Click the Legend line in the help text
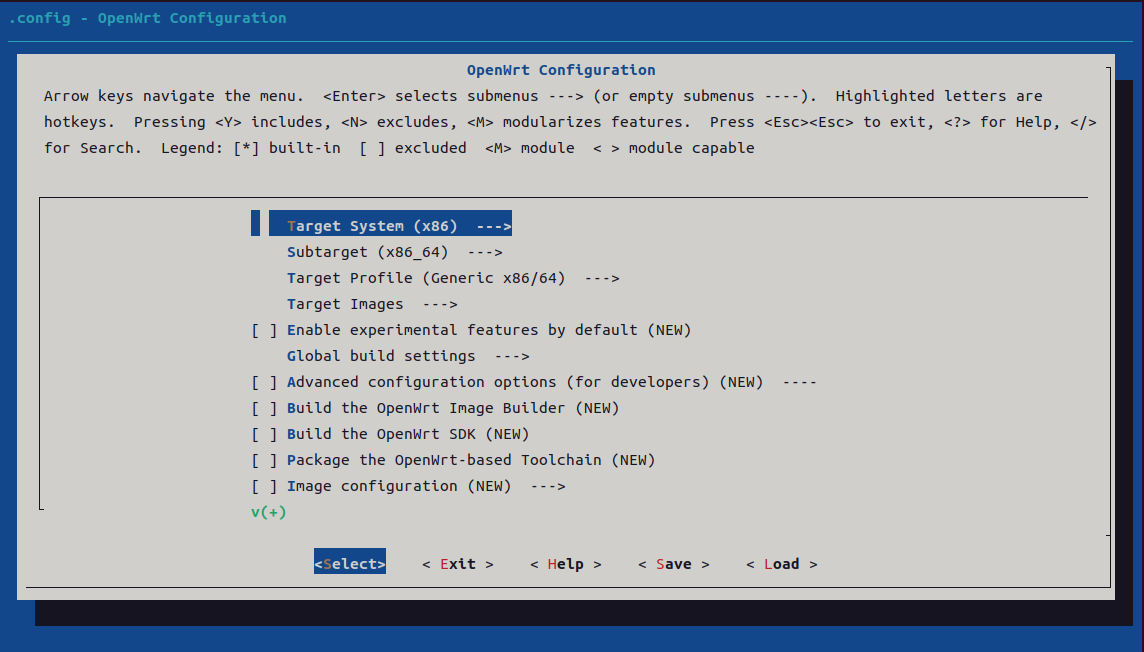Screen dimensions: 1144x652 (x=457, y=148)
